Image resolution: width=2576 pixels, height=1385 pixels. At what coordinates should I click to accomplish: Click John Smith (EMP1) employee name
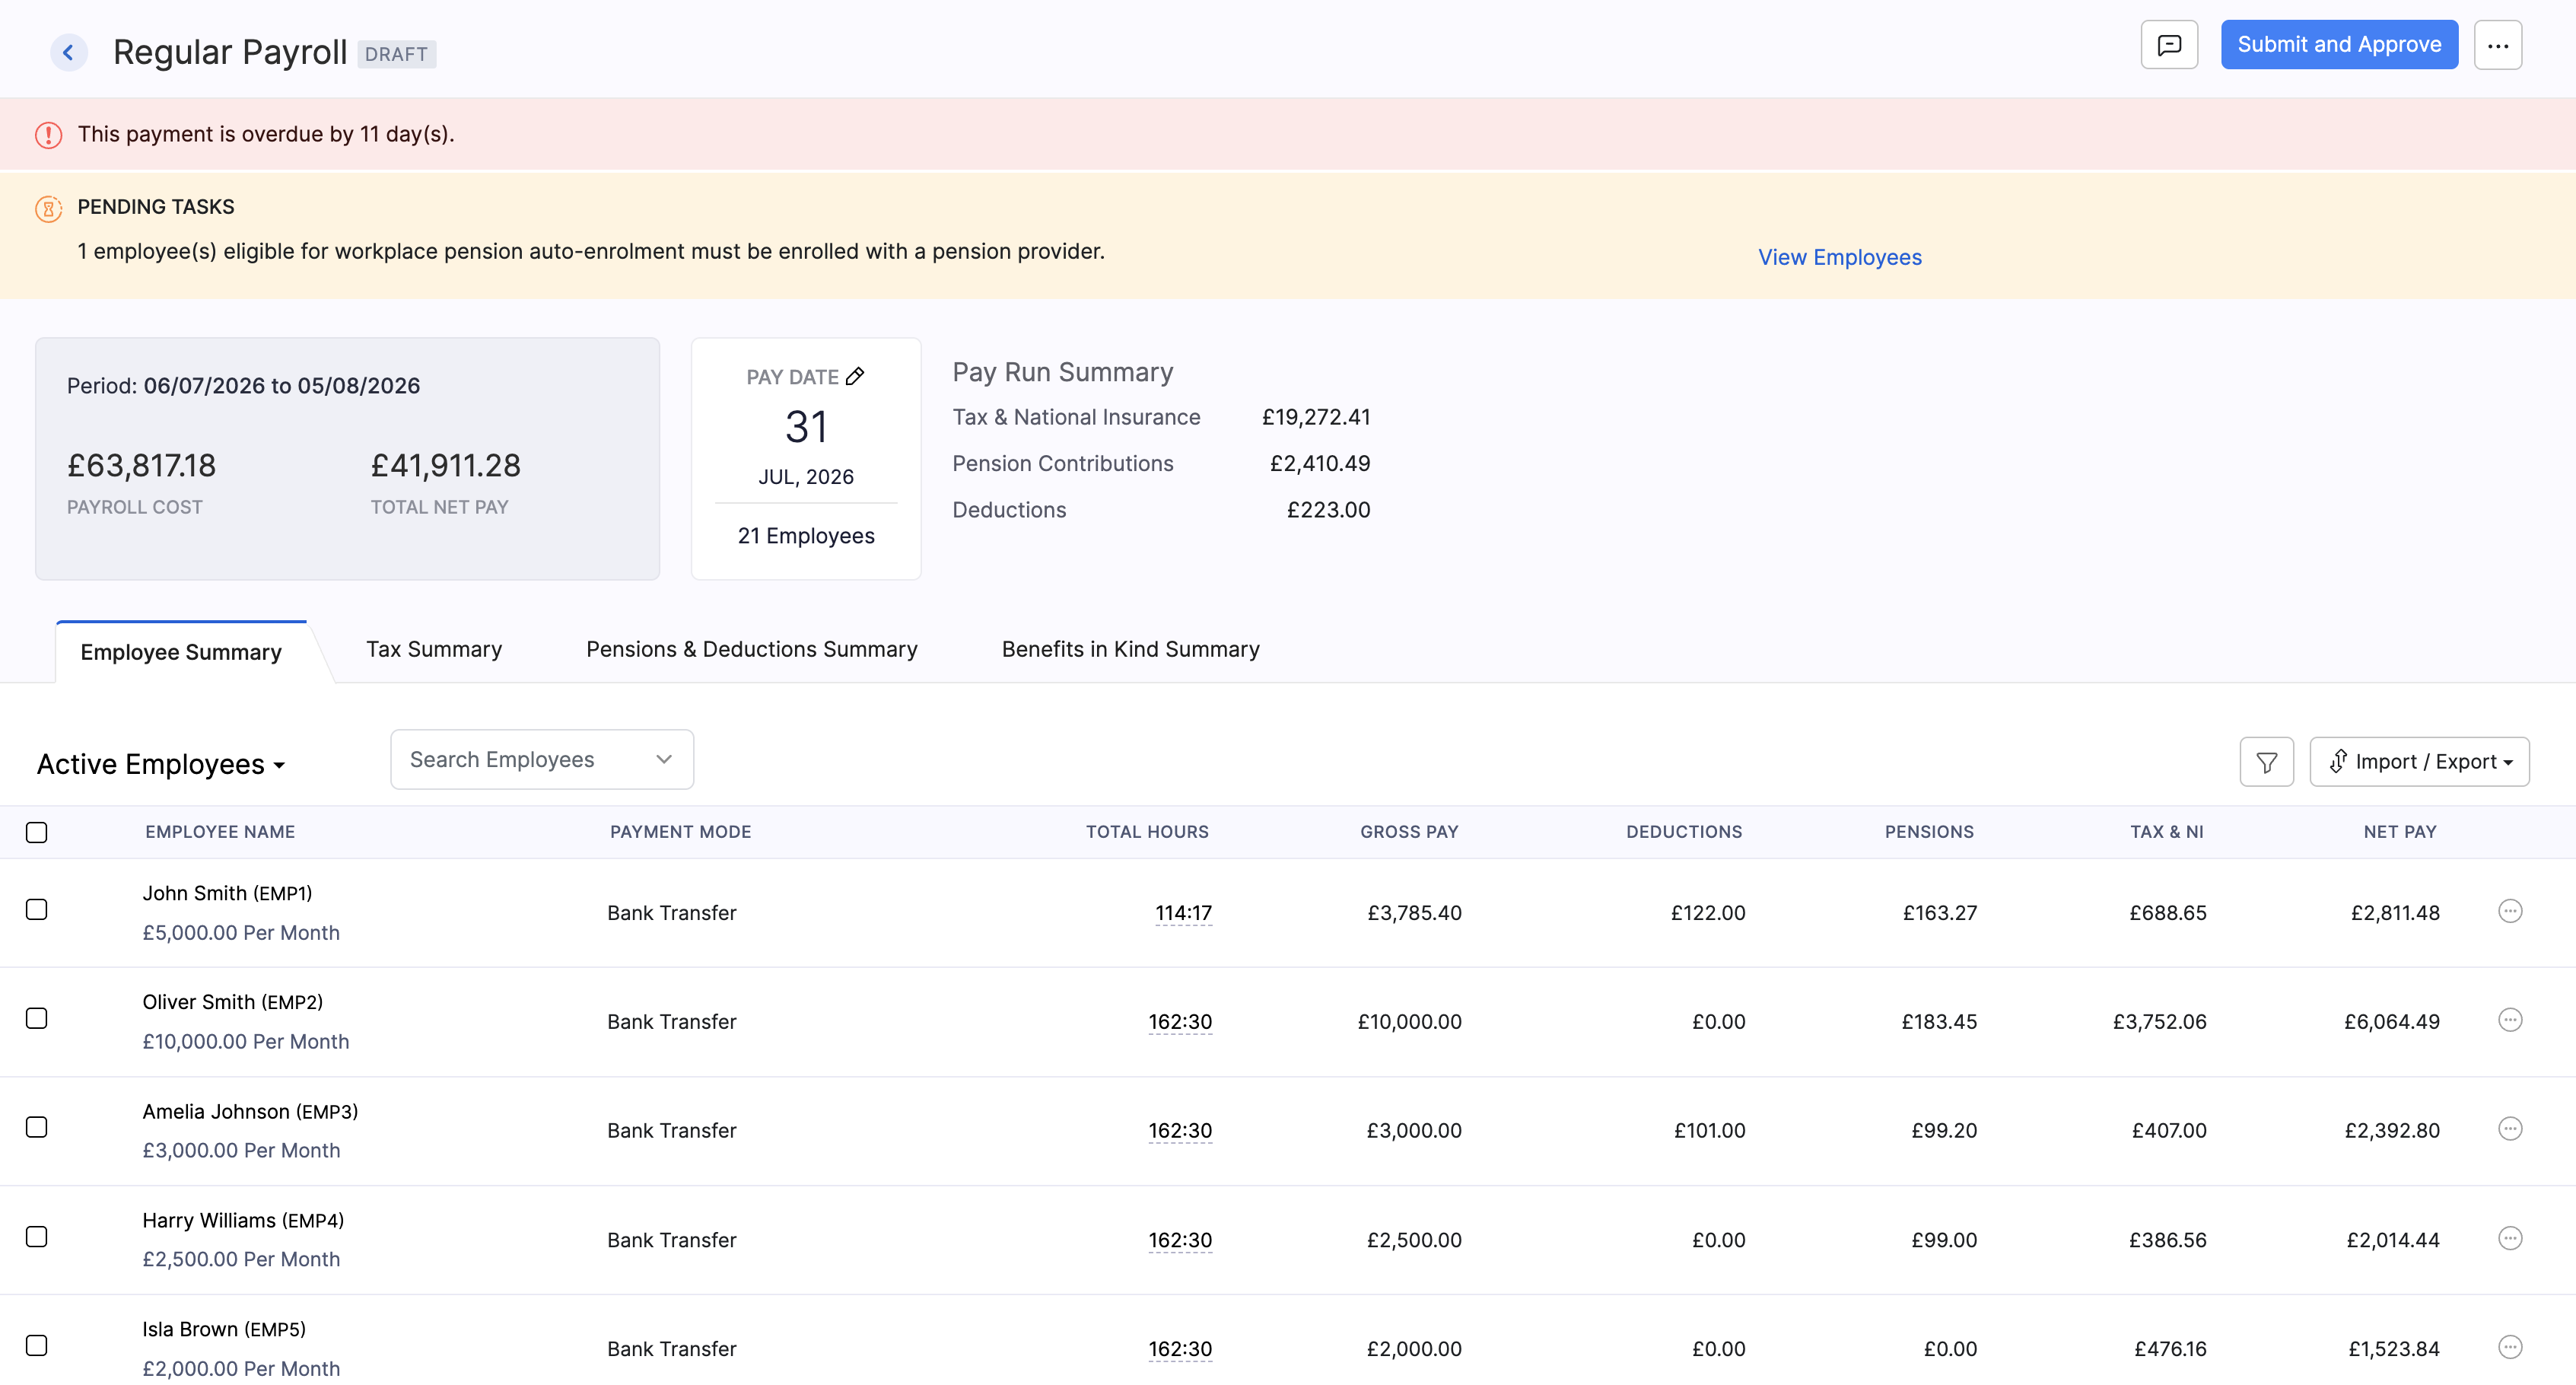(x=227, y=893)
